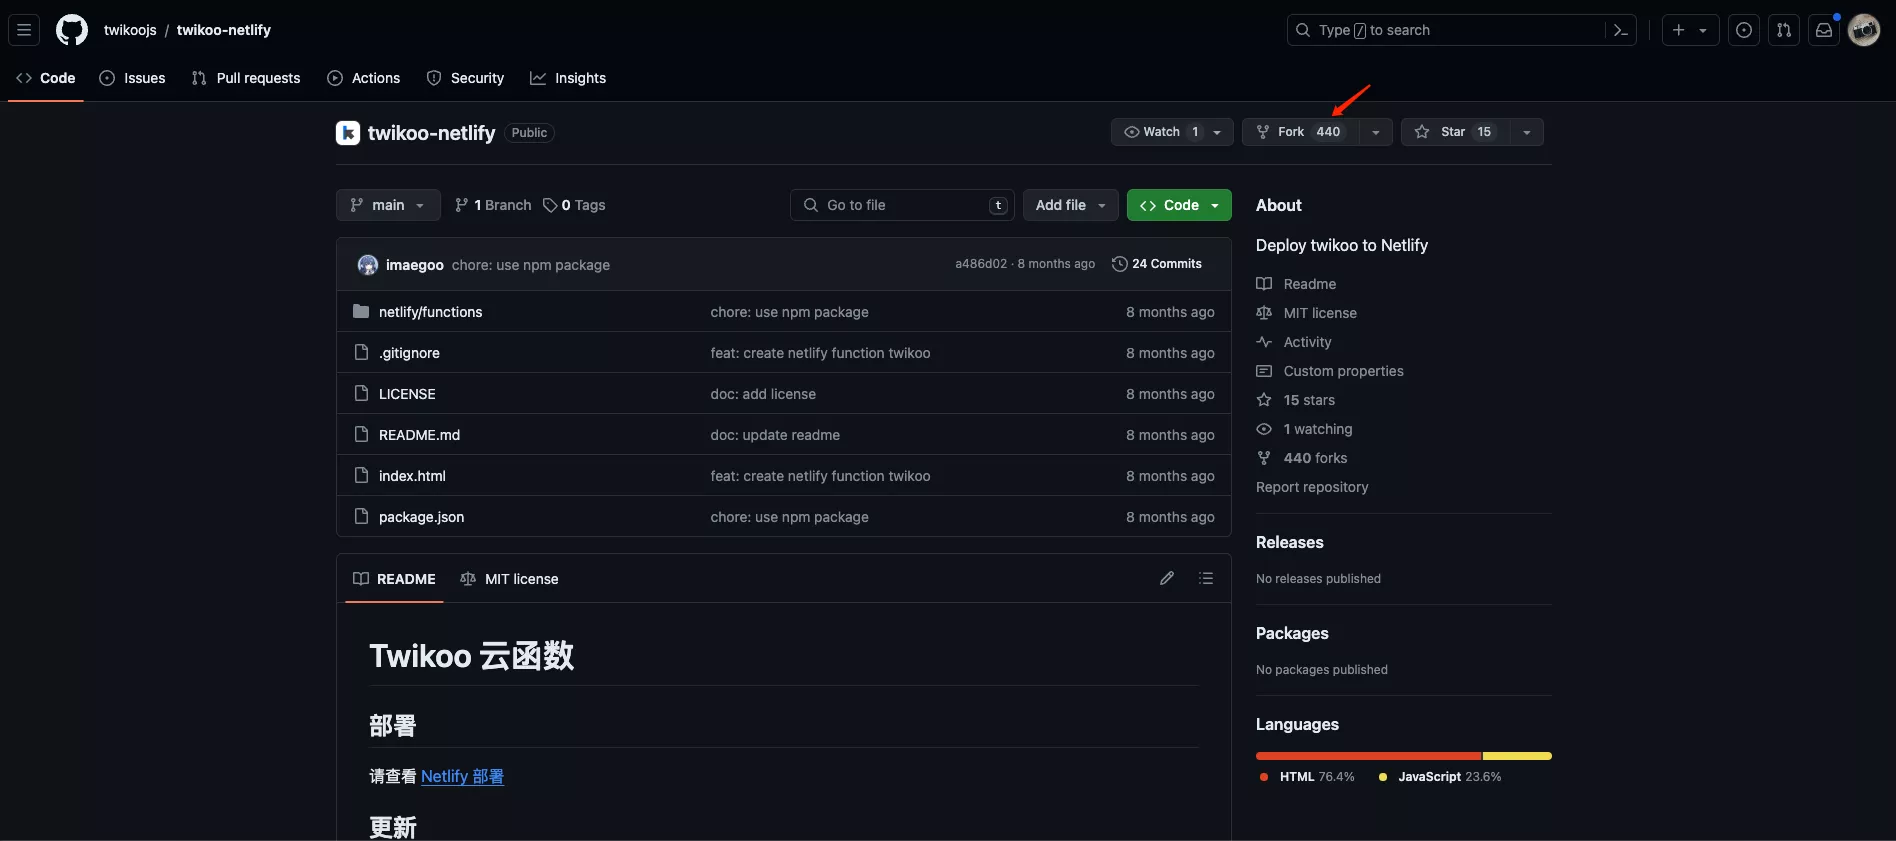1896x841 pixels.
Task: Follow the Netlify 部署 link in README
Action: click(462, 776)
